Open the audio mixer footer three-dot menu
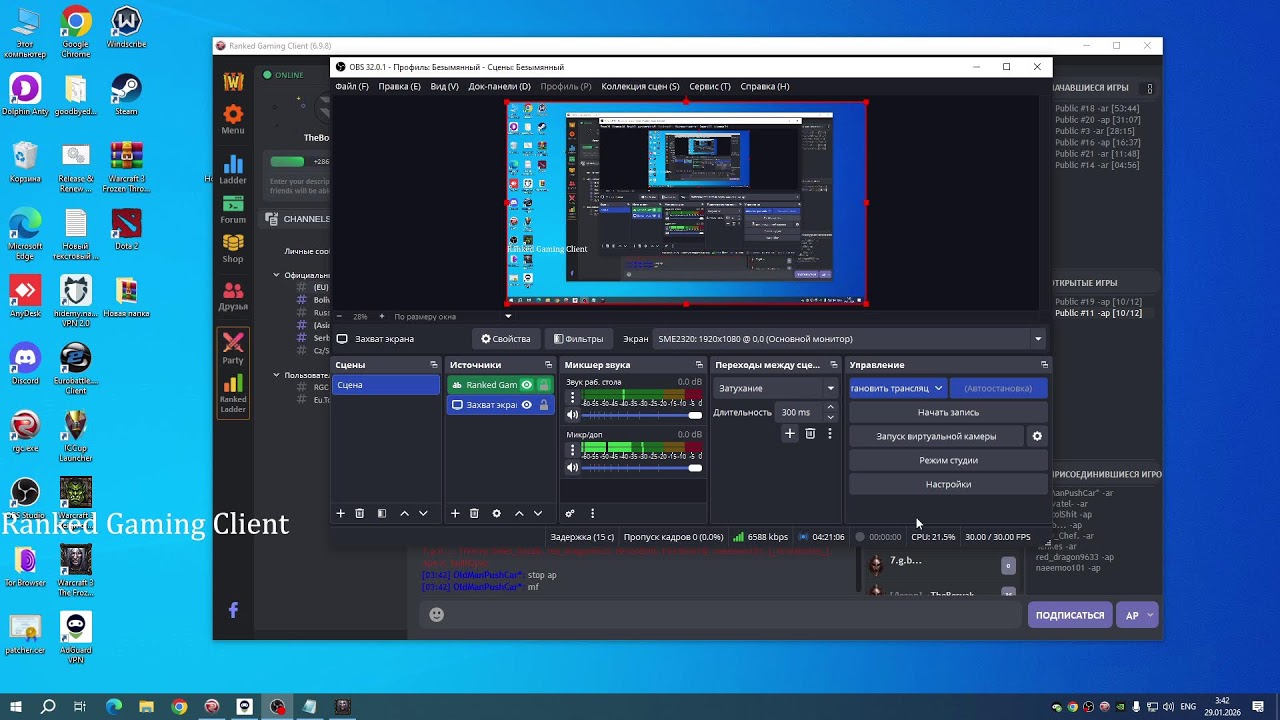 [592, 513]
